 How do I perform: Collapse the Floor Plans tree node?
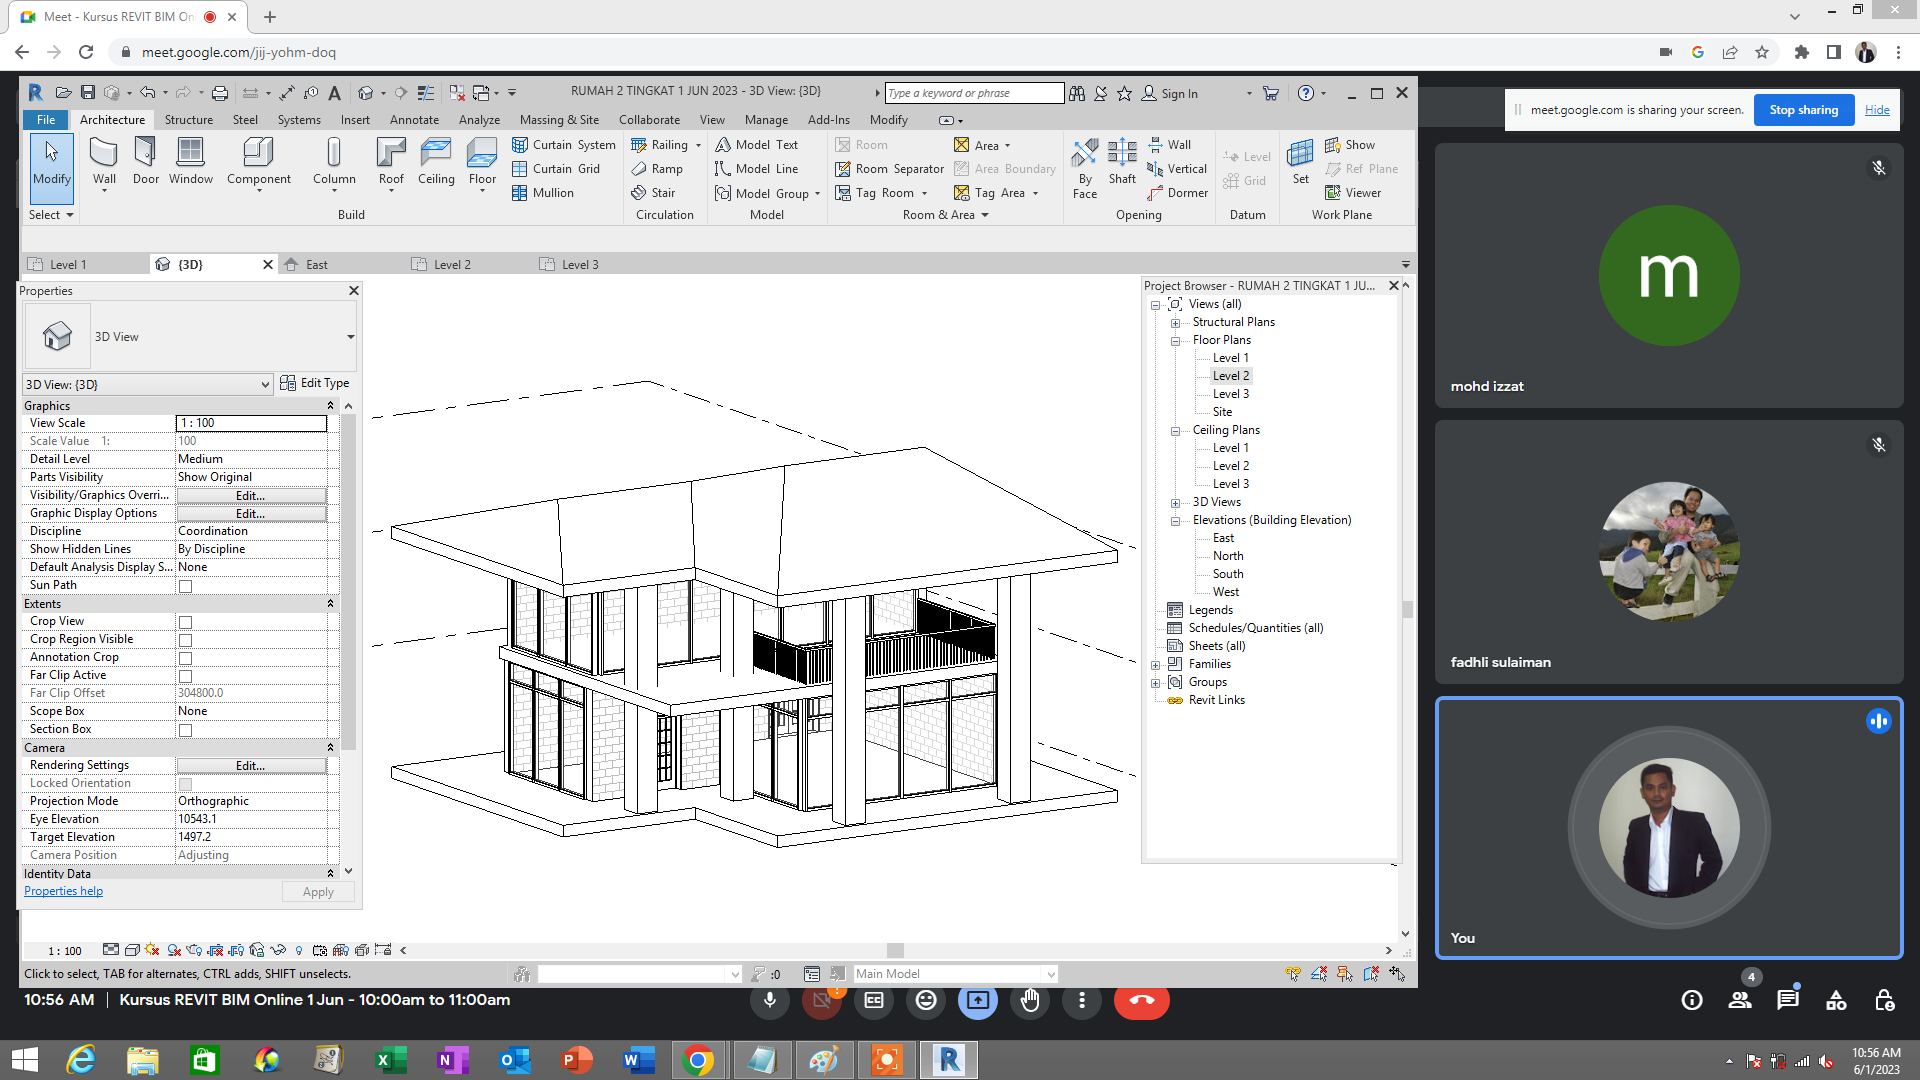[x=1176, y=341]
